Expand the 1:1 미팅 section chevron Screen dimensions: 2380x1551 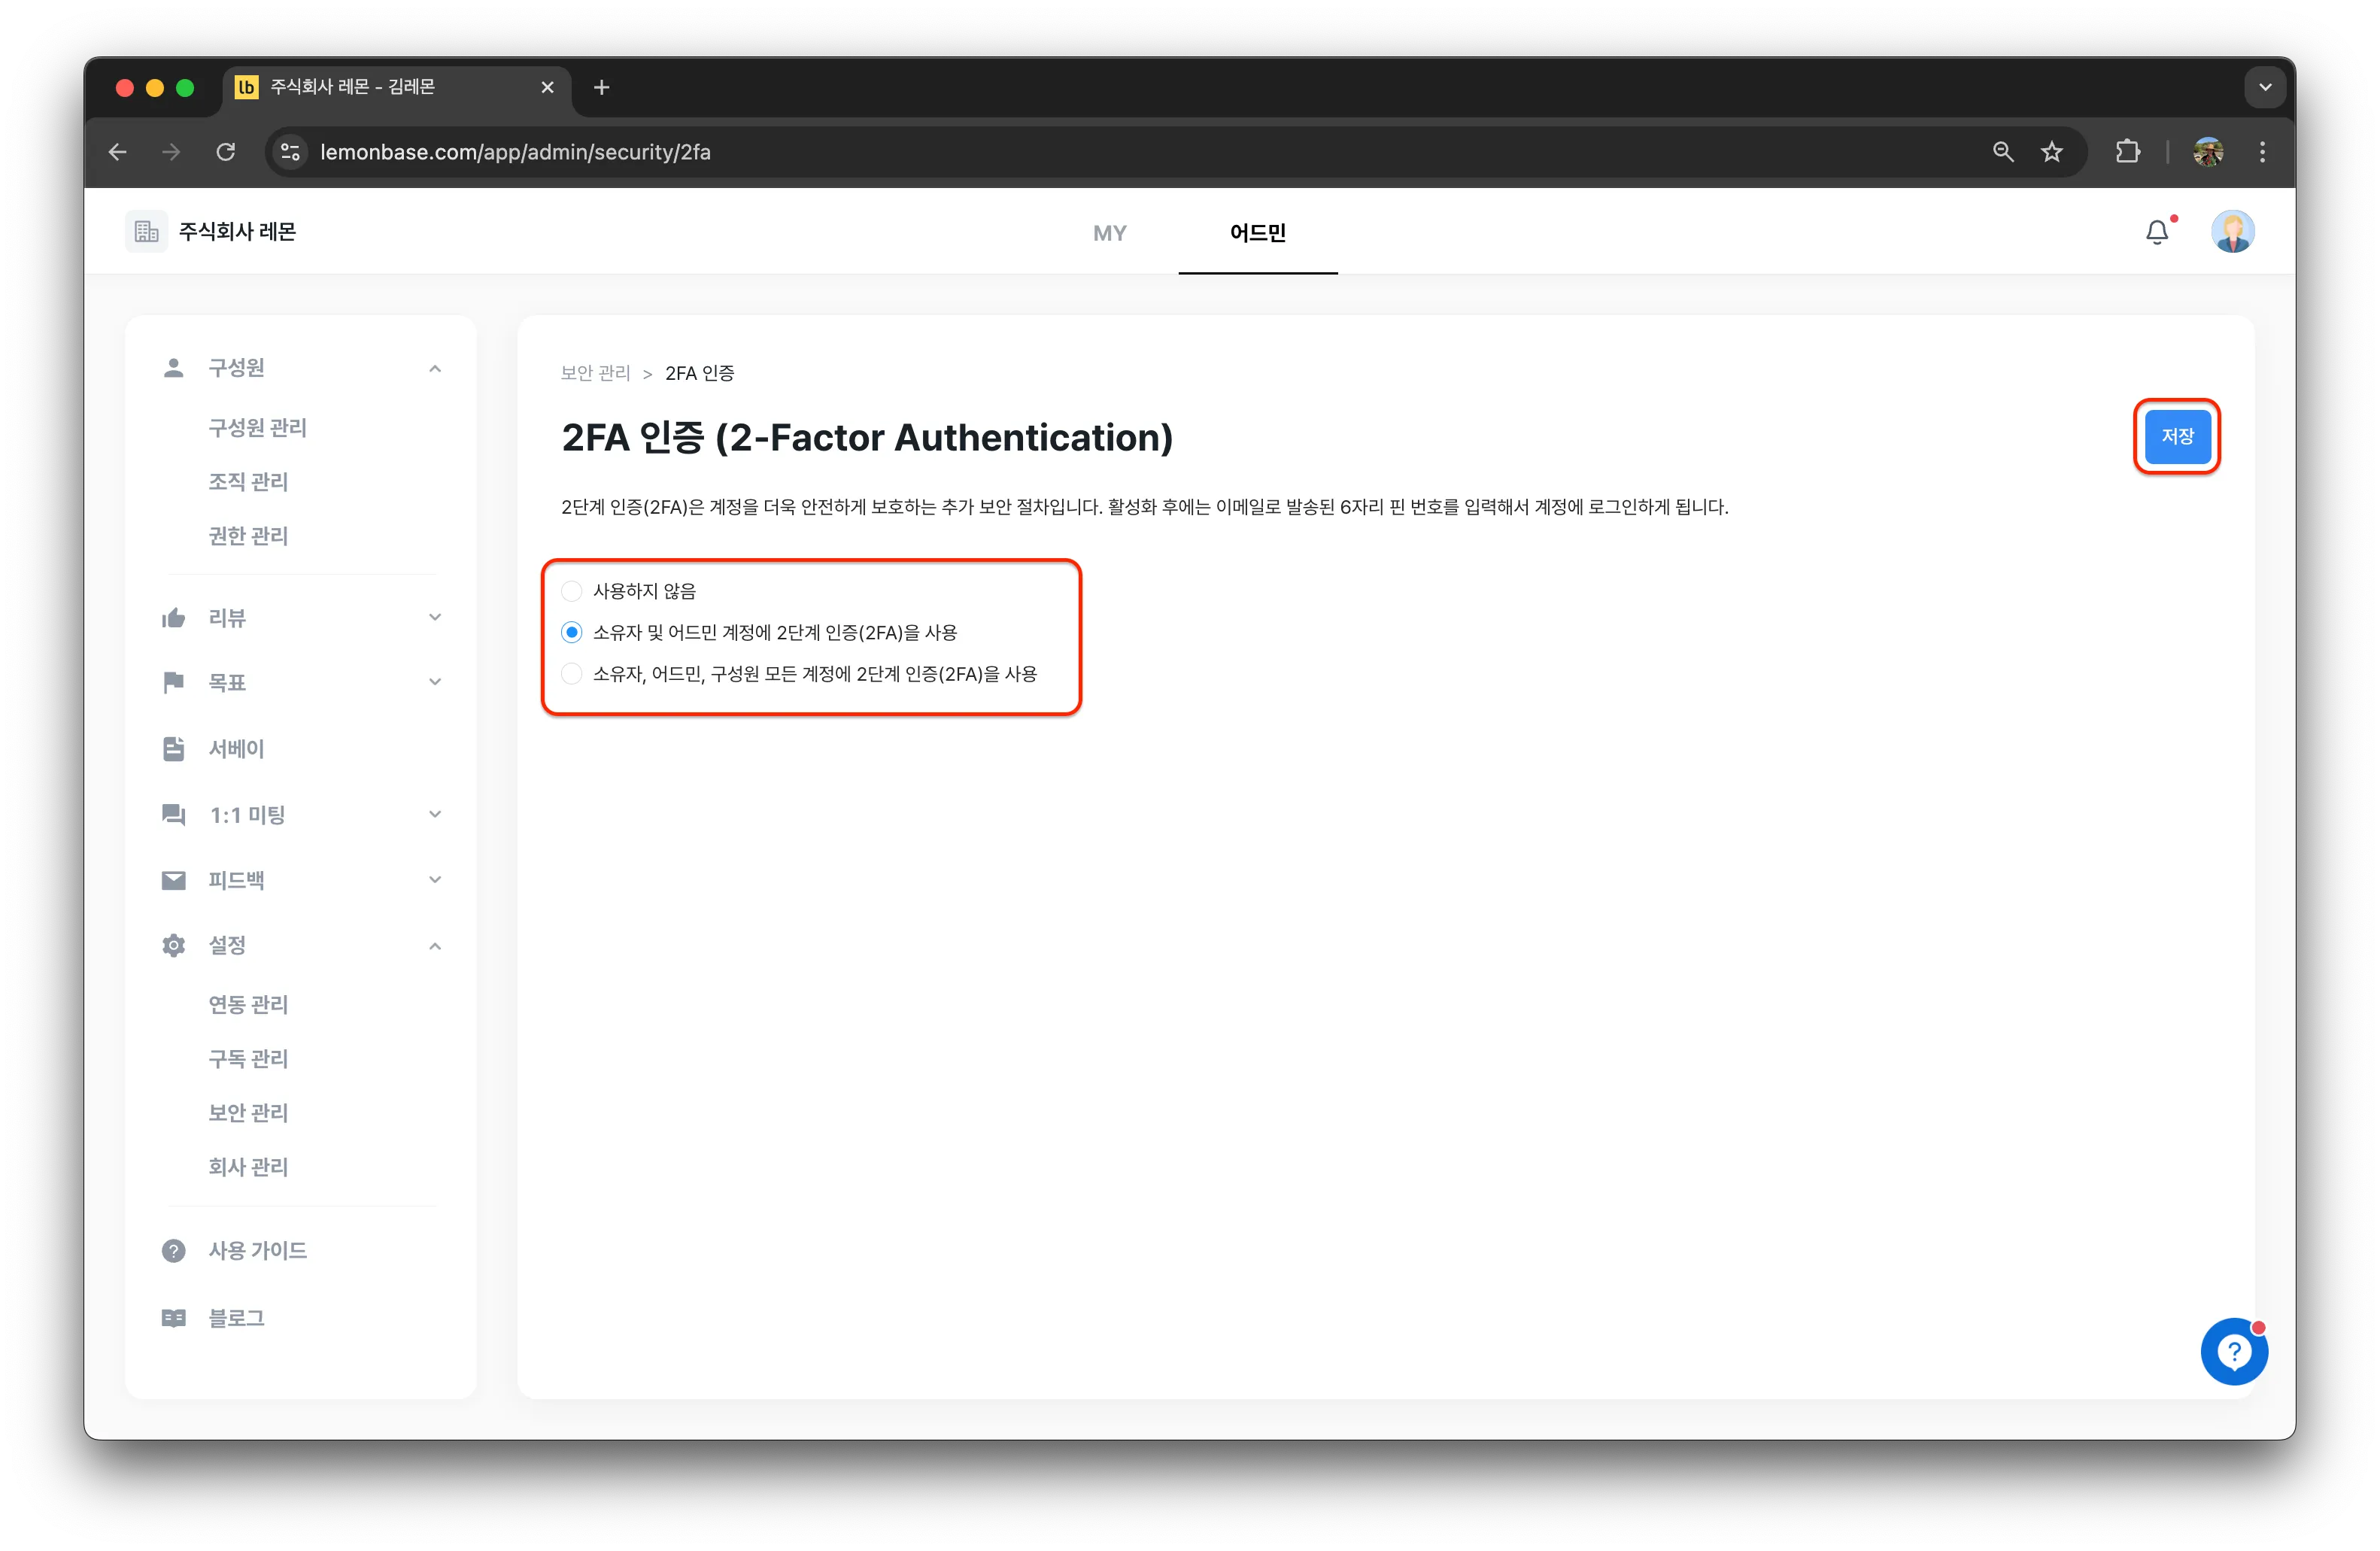click(x=435, y=814)
